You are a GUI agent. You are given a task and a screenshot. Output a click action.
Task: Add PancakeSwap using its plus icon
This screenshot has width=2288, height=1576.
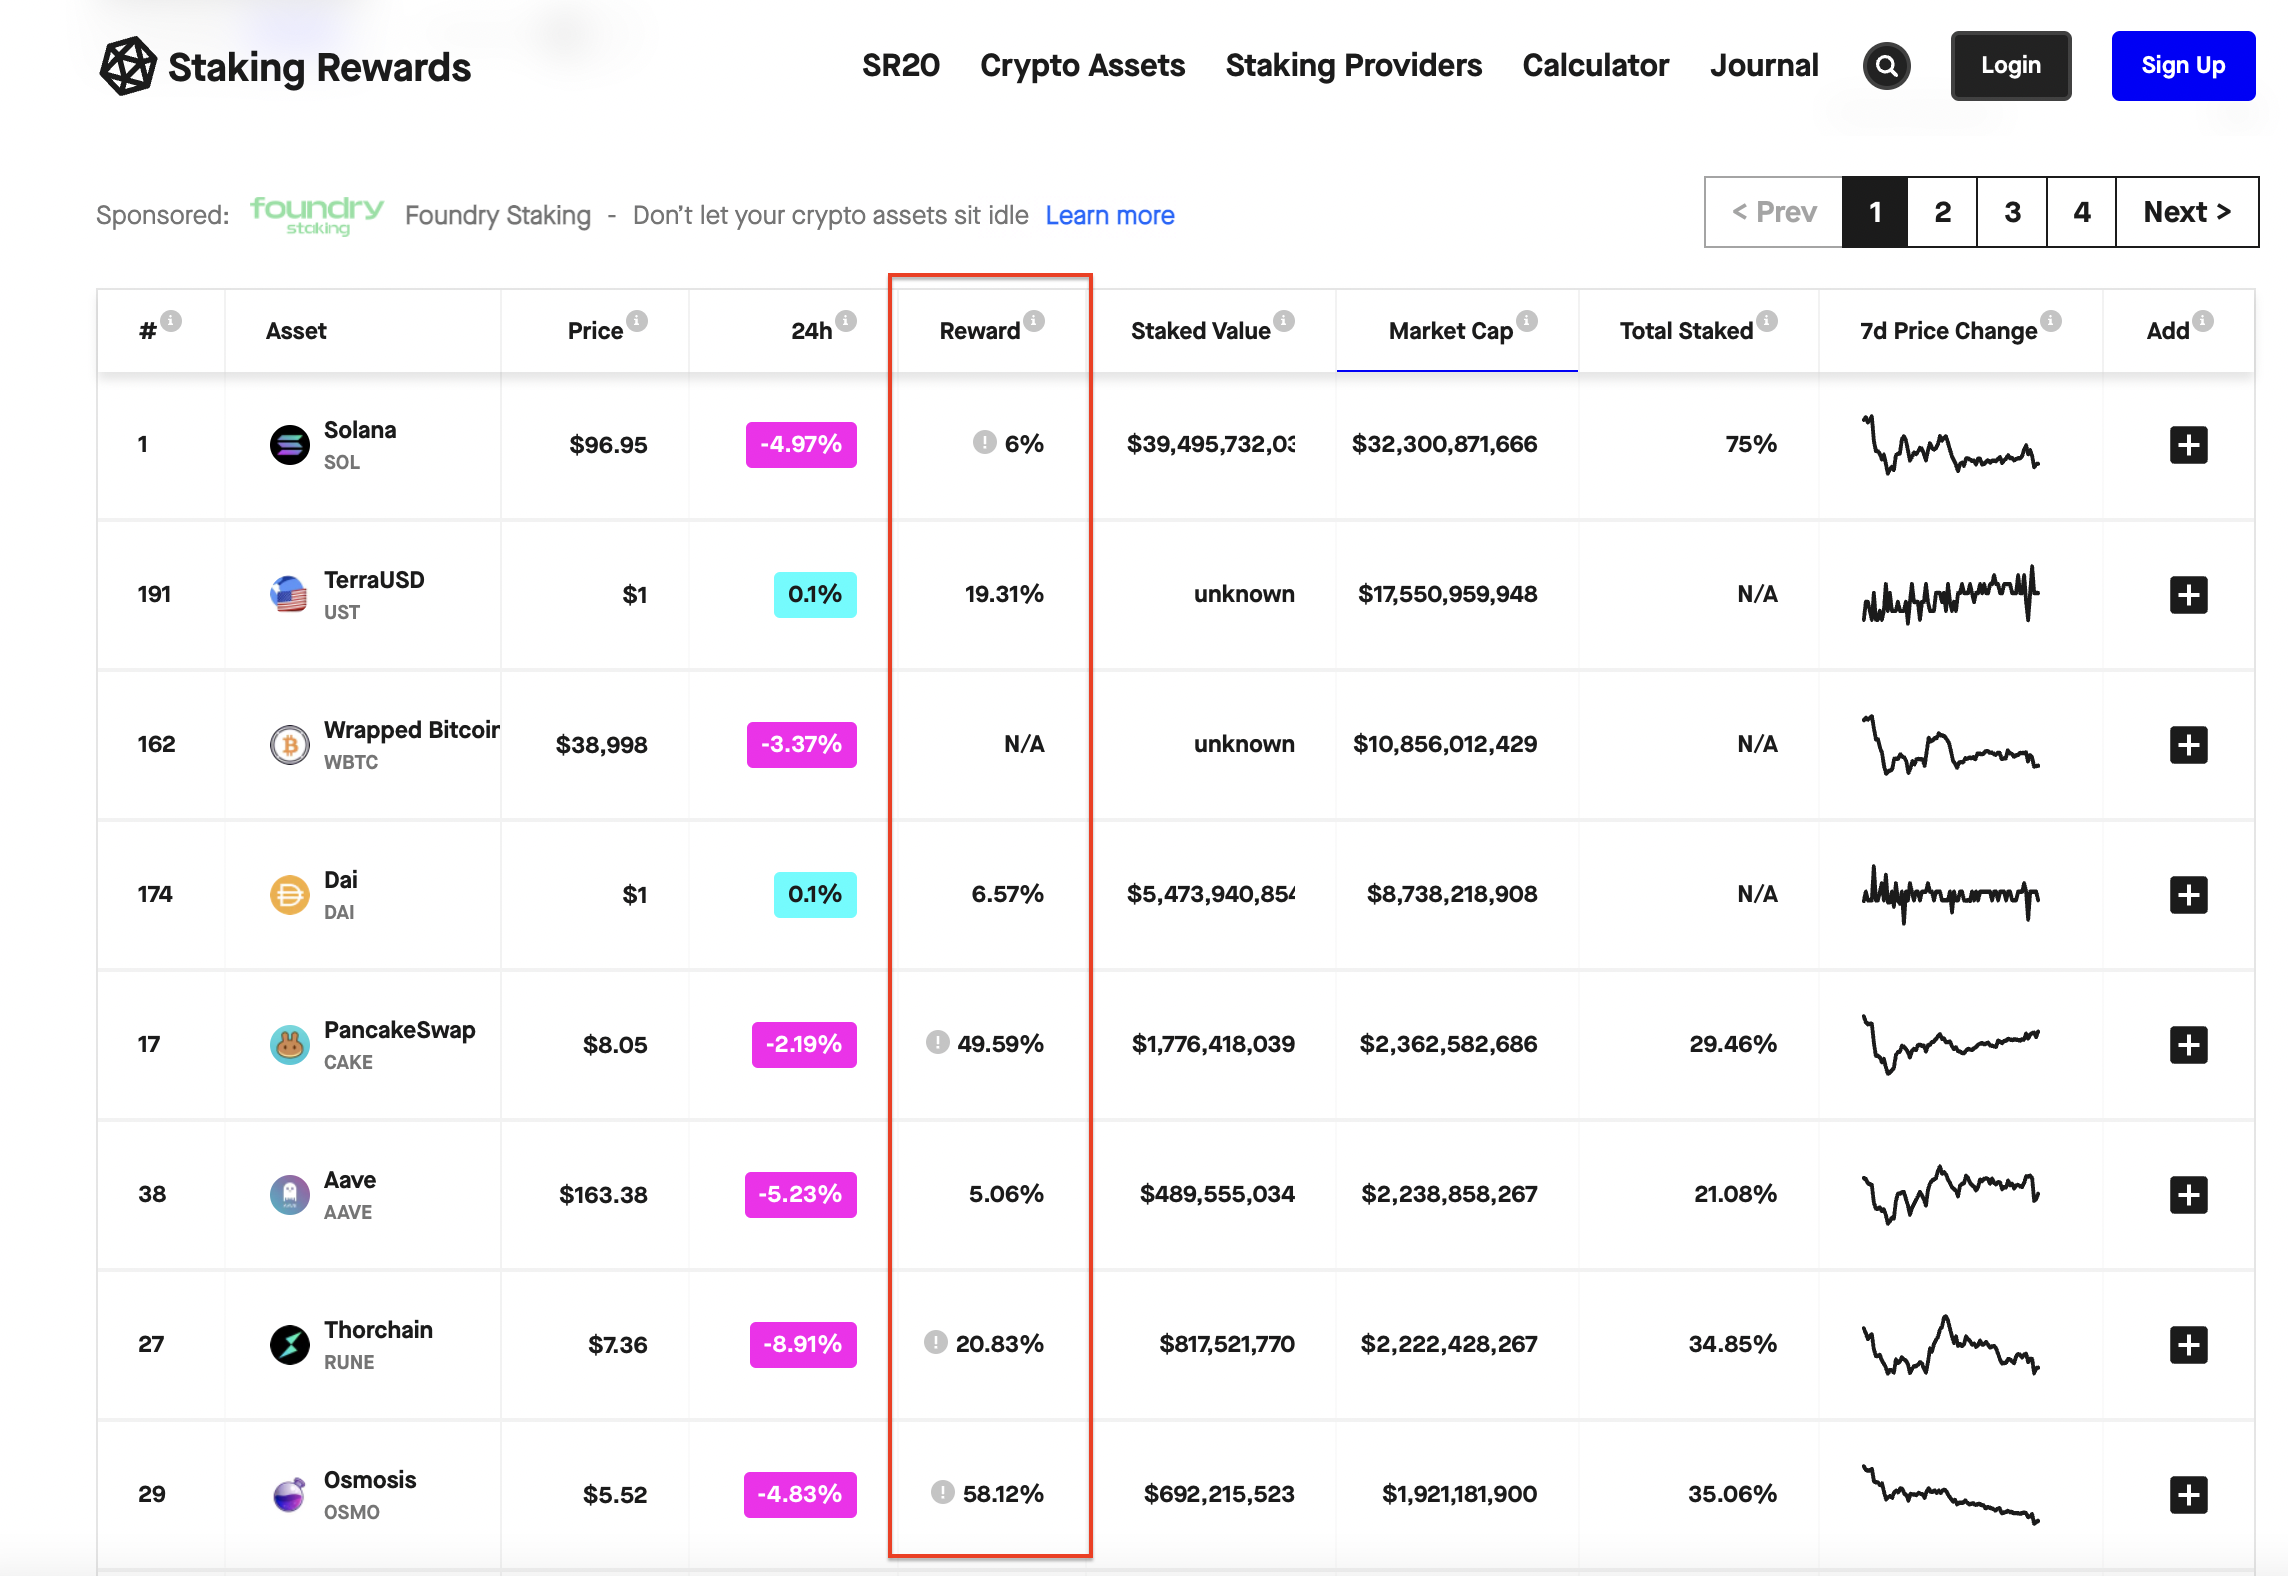click(x=2188, y=1045)
